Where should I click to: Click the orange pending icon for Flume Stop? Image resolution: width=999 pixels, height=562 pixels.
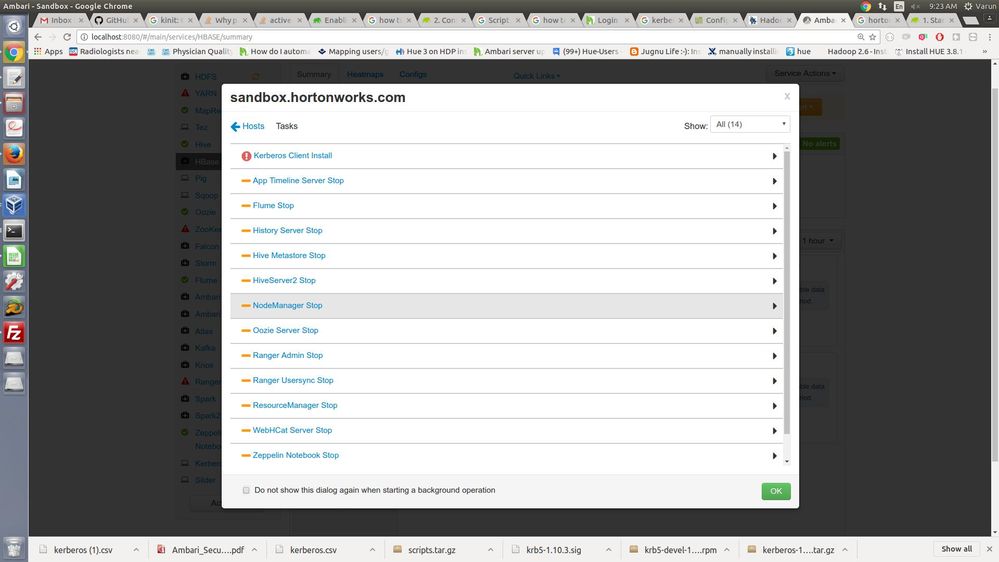coord(246,206)
